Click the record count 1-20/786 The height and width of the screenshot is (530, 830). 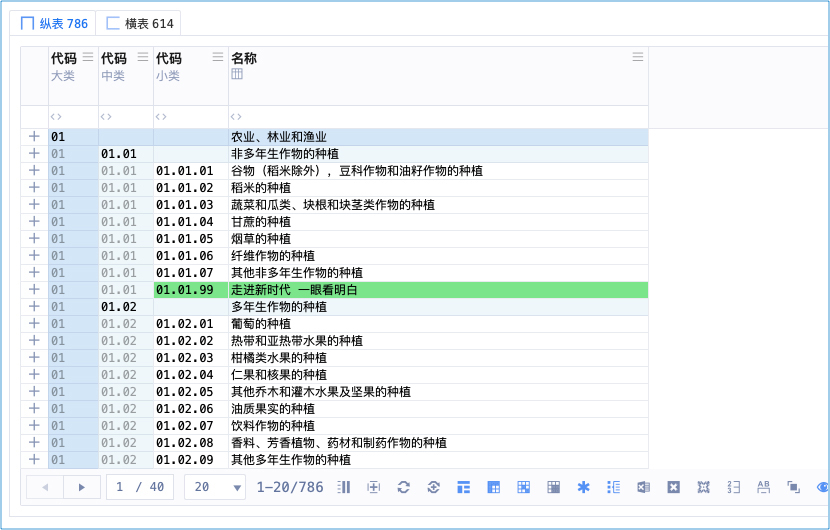(290, 487)
